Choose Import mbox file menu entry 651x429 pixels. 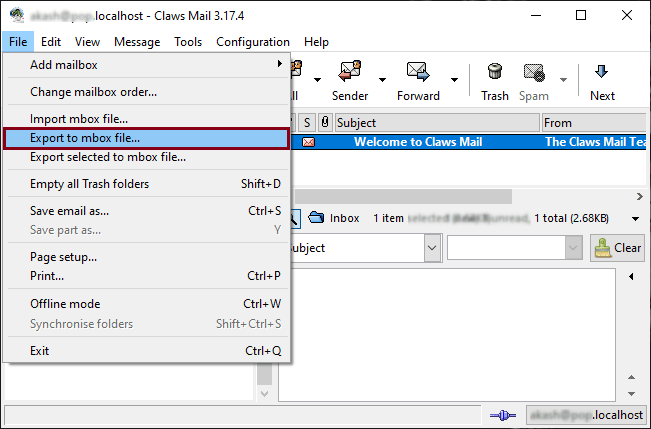[146, 119]
